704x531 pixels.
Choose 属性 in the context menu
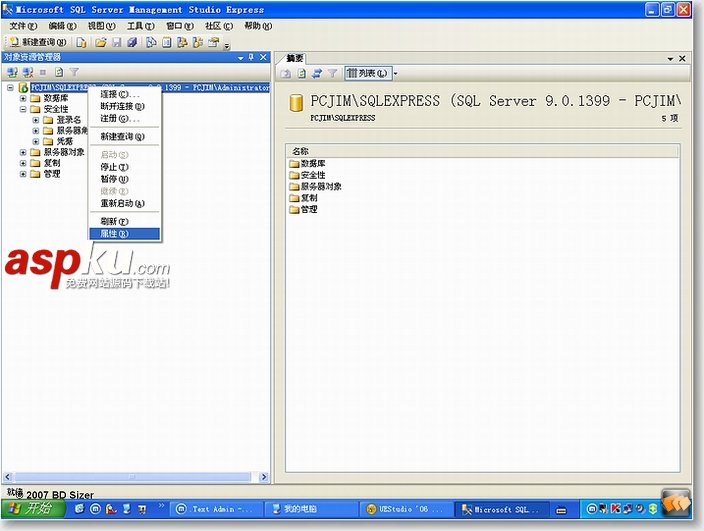coord(124,234)
